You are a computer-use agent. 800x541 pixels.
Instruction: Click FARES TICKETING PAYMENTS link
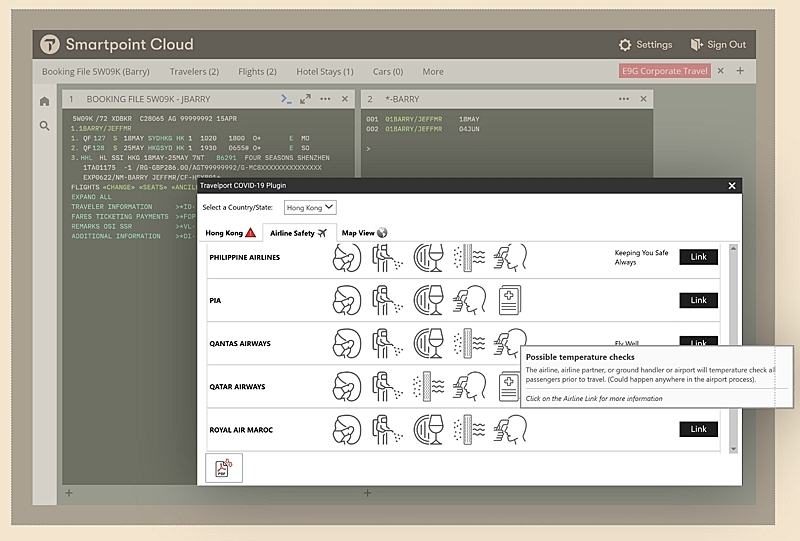point(120,216)
